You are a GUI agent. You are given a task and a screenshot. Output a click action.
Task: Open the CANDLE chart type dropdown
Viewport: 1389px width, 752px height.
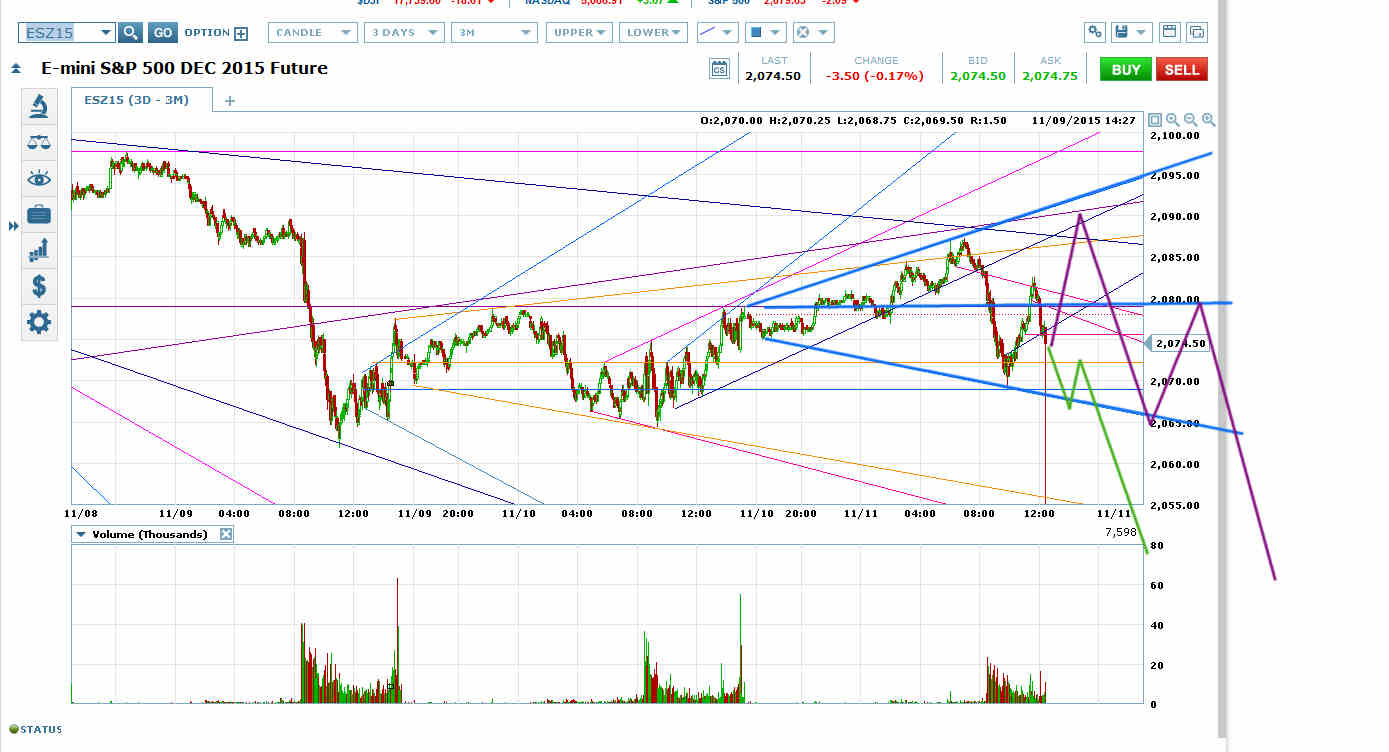(313, 33)
